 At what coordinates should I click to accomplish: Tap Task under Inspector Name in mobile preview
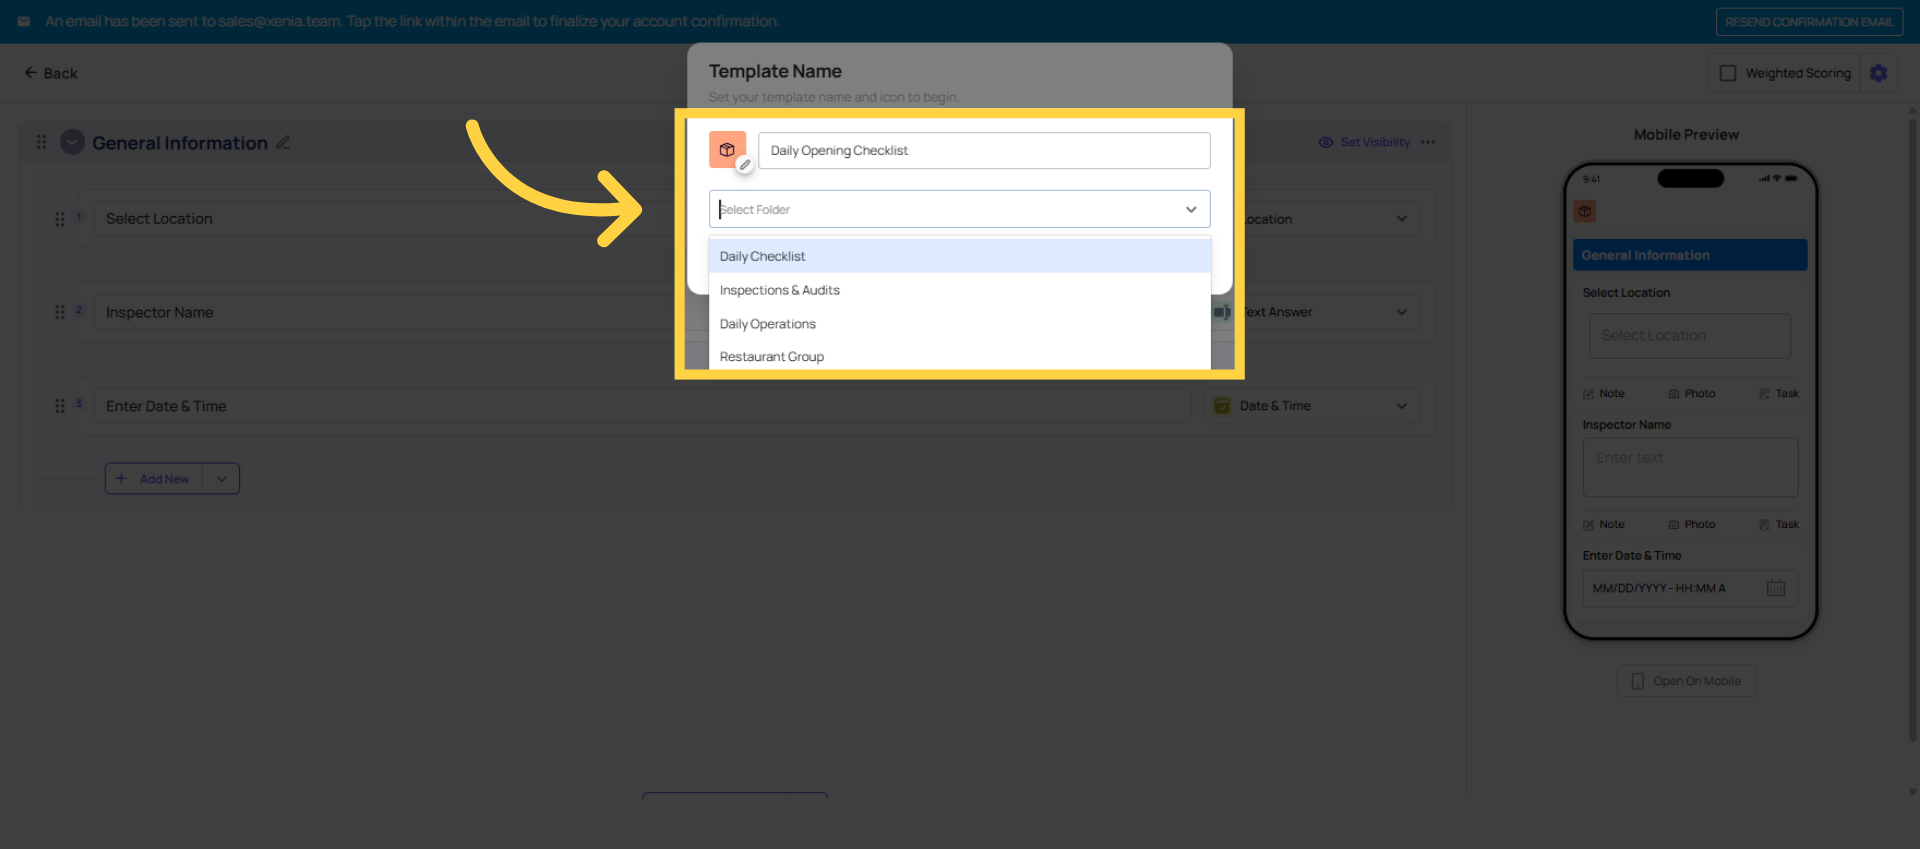pos(1779,525)
